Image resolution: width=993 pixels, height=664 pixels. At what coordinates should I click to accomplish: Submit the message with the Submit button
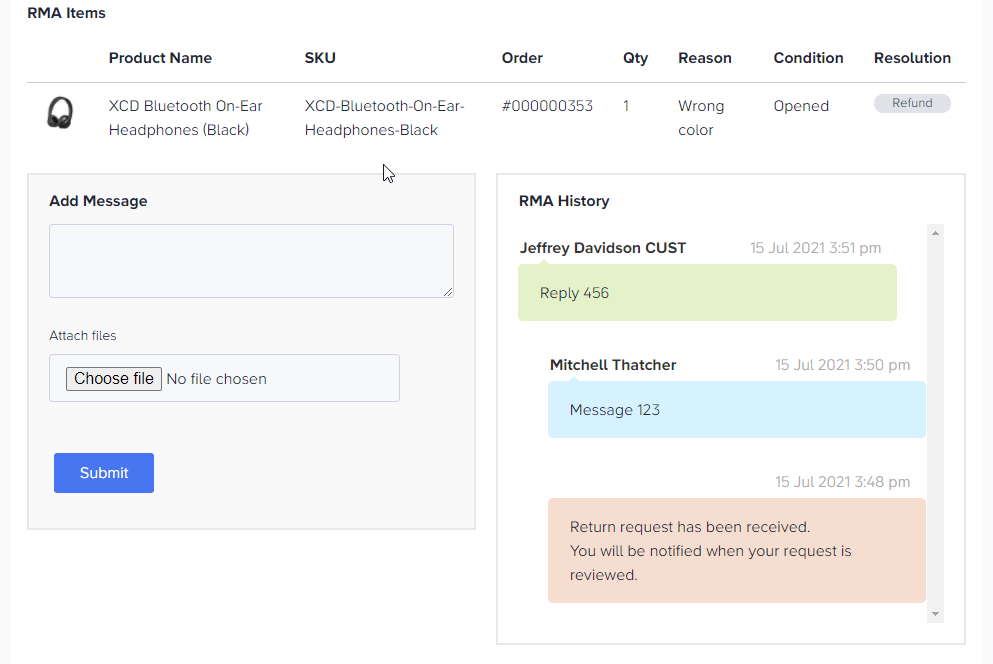point(104,473)
